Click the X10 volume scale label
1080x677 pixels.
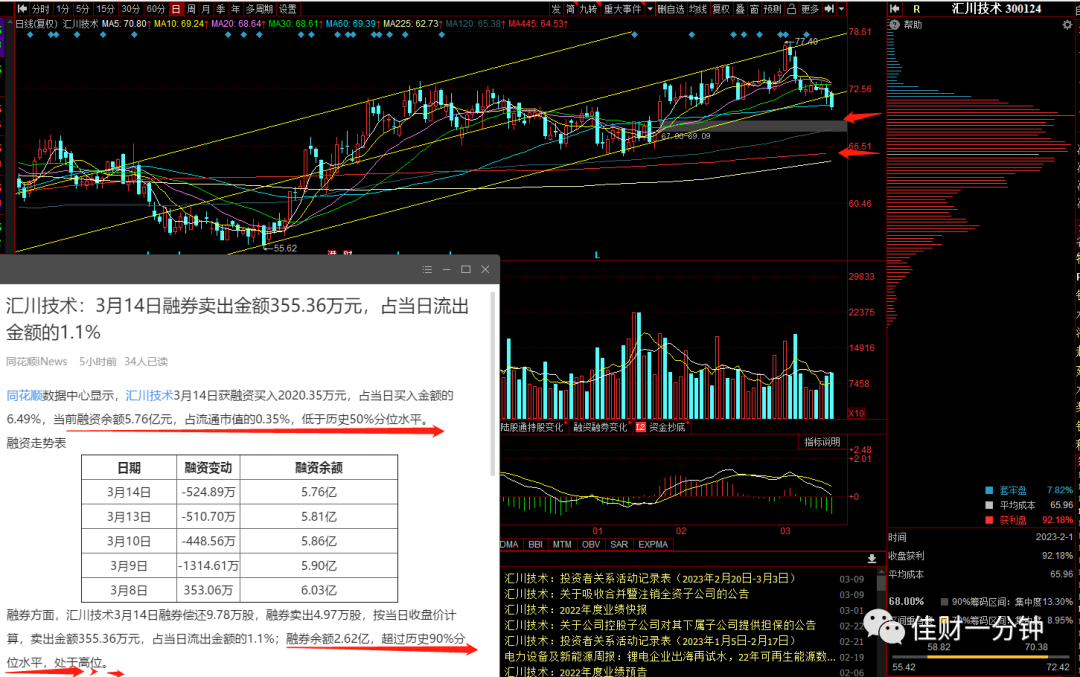click(x=856, y=413)
